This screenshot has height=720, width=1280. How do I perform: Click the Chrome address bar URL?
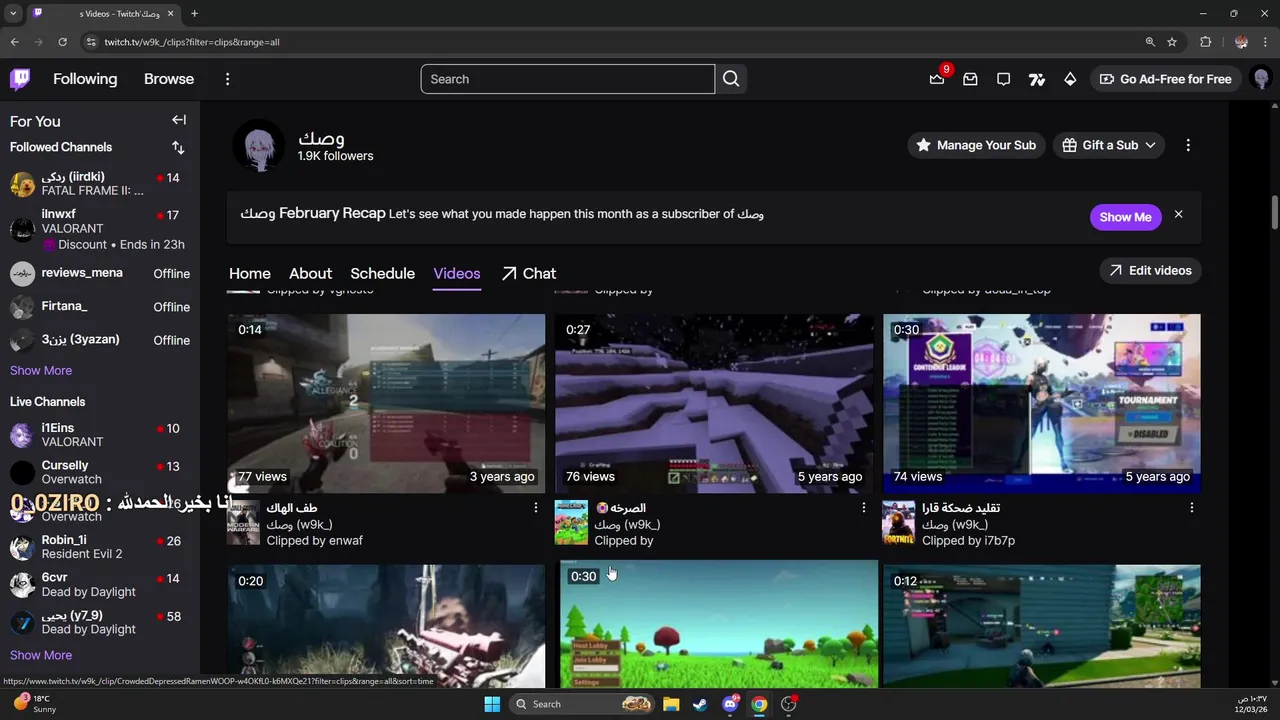tap(192, 42)
